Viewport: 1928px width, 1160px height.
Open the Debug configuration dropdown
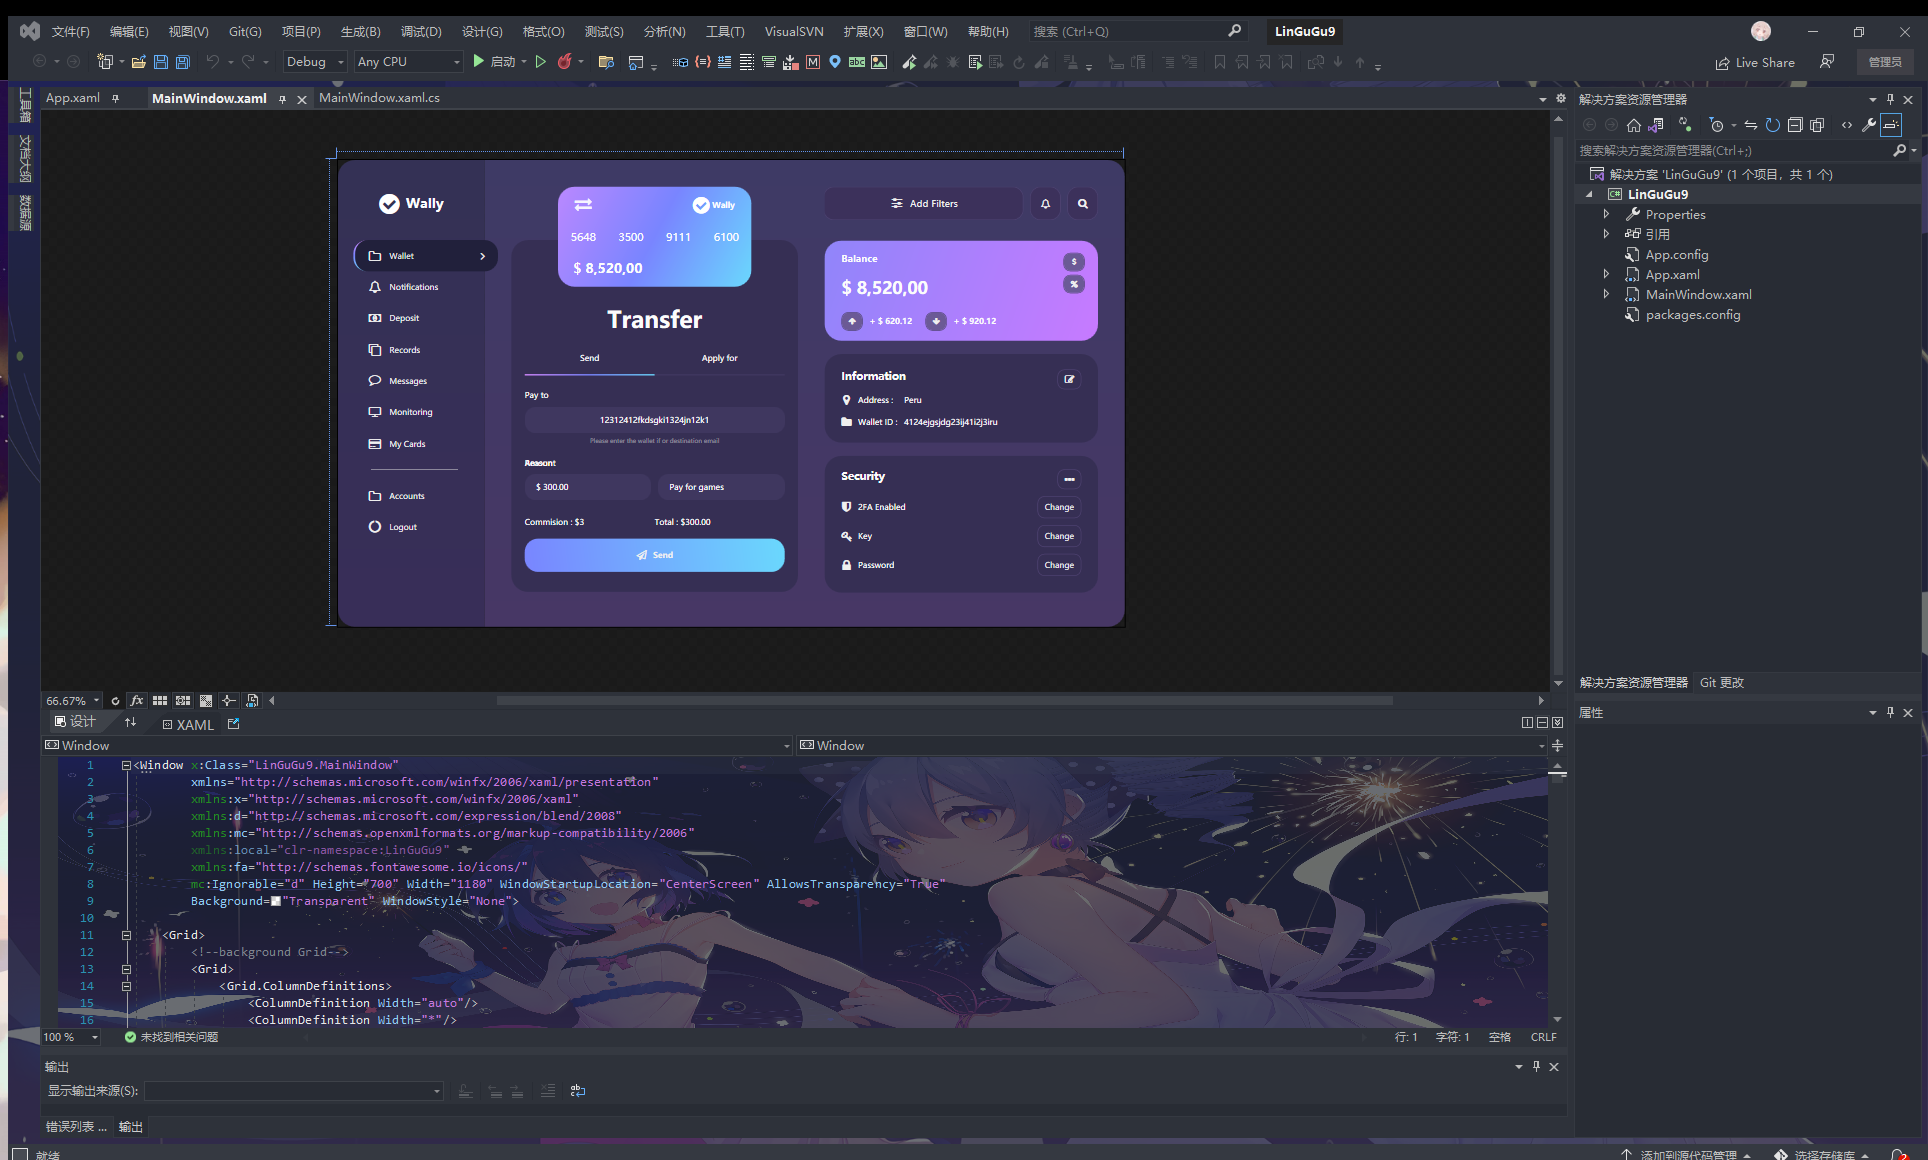click(314, 62)
